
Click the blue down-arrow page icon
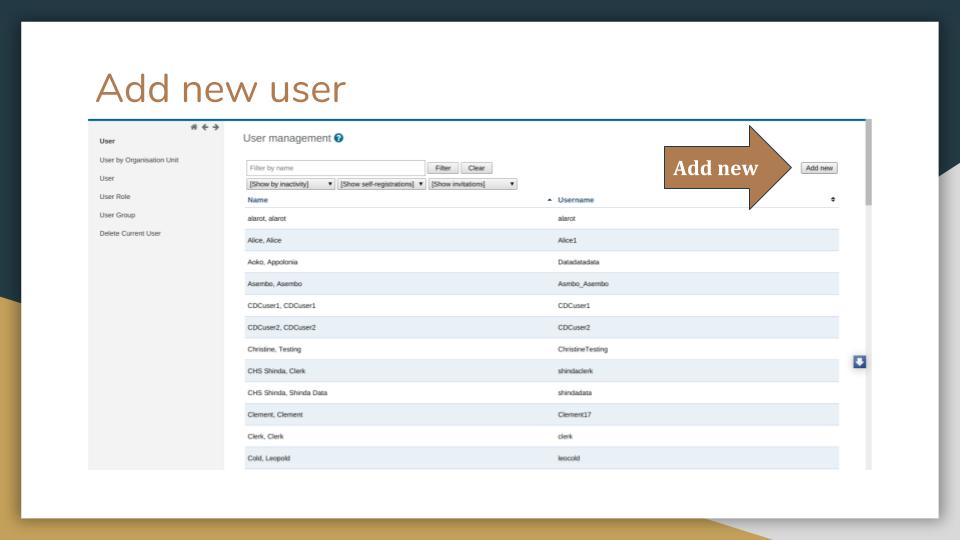(860, 362)
